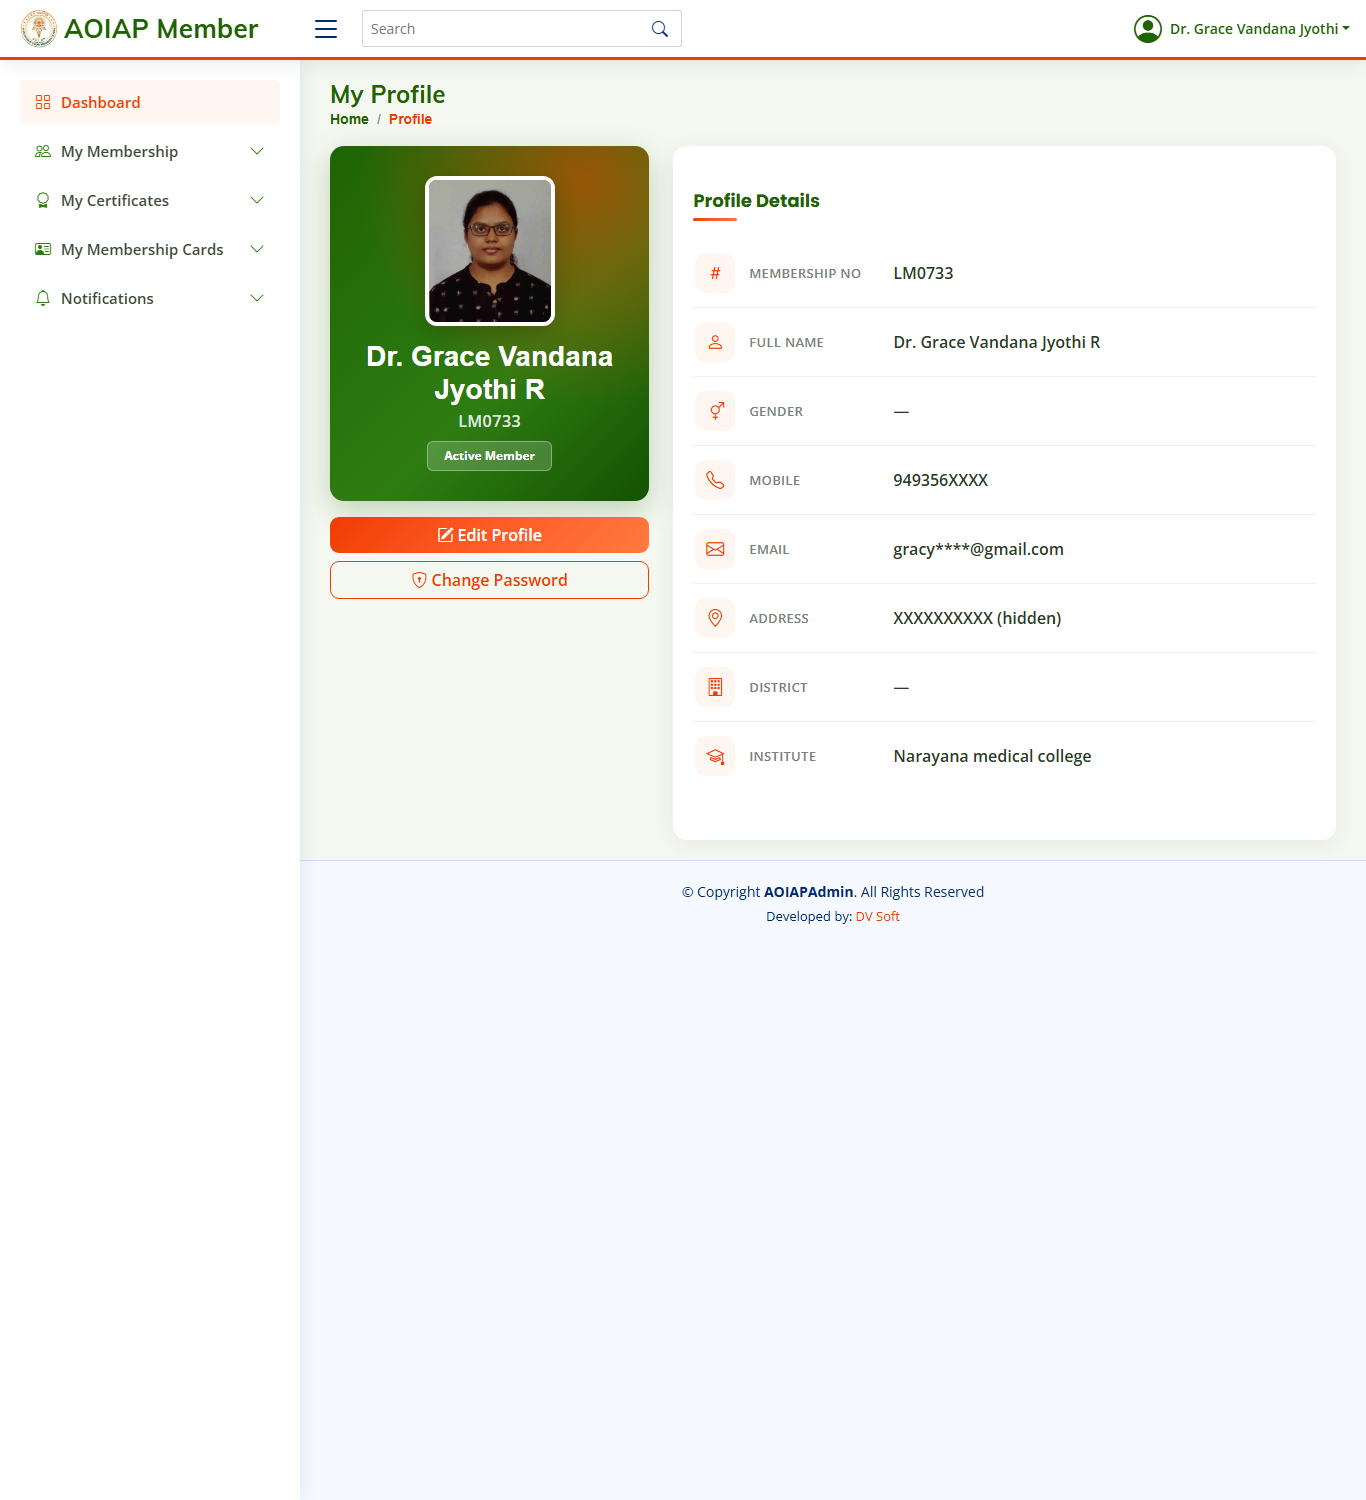The height and width of the screenshot is (1500, 1366).
Task: Click the user avatar icon in header
Action: click(1148, 29)
